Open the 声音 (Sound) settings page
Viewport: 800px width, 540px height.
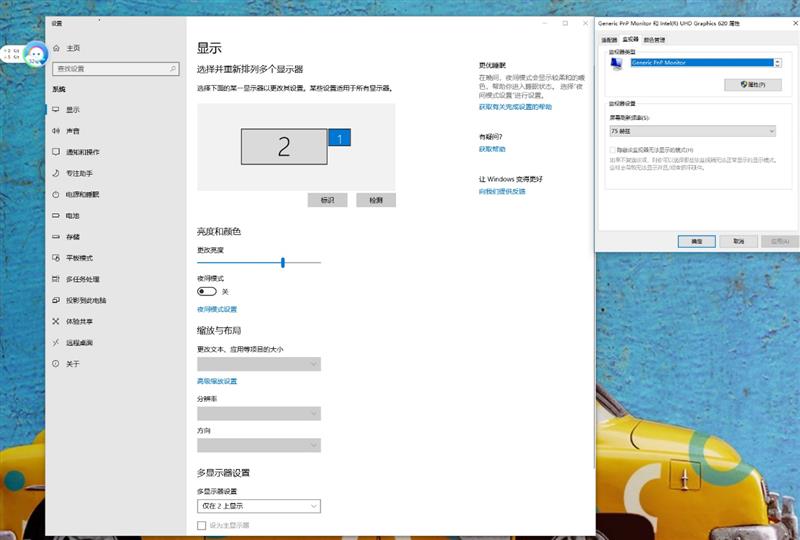coord(73,131)
